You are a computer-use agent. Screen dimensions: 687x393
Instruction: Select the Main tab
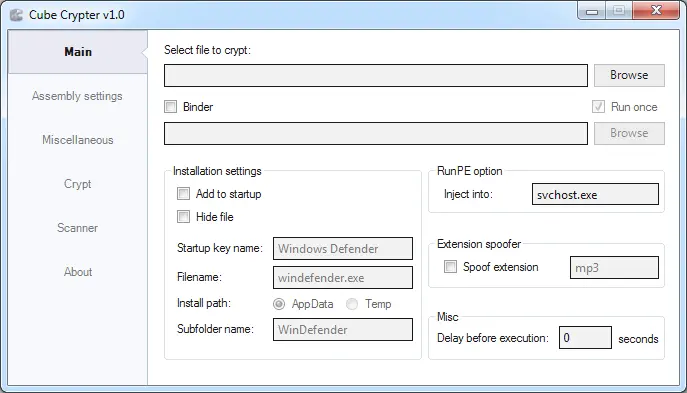(x=78, y=52)
